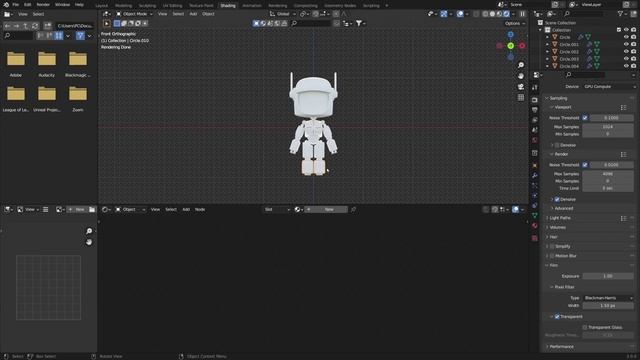Switch to the Animation workspace tab
Viewport: 640px width, 360px height.
tap(252, 6)
